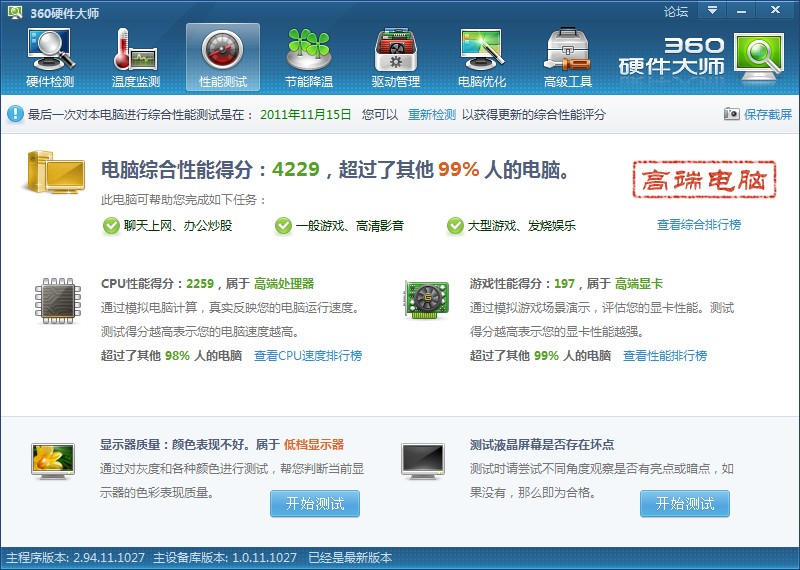
Task: Click the 高端电脑 red stamp badge
Action: (705, 181)
